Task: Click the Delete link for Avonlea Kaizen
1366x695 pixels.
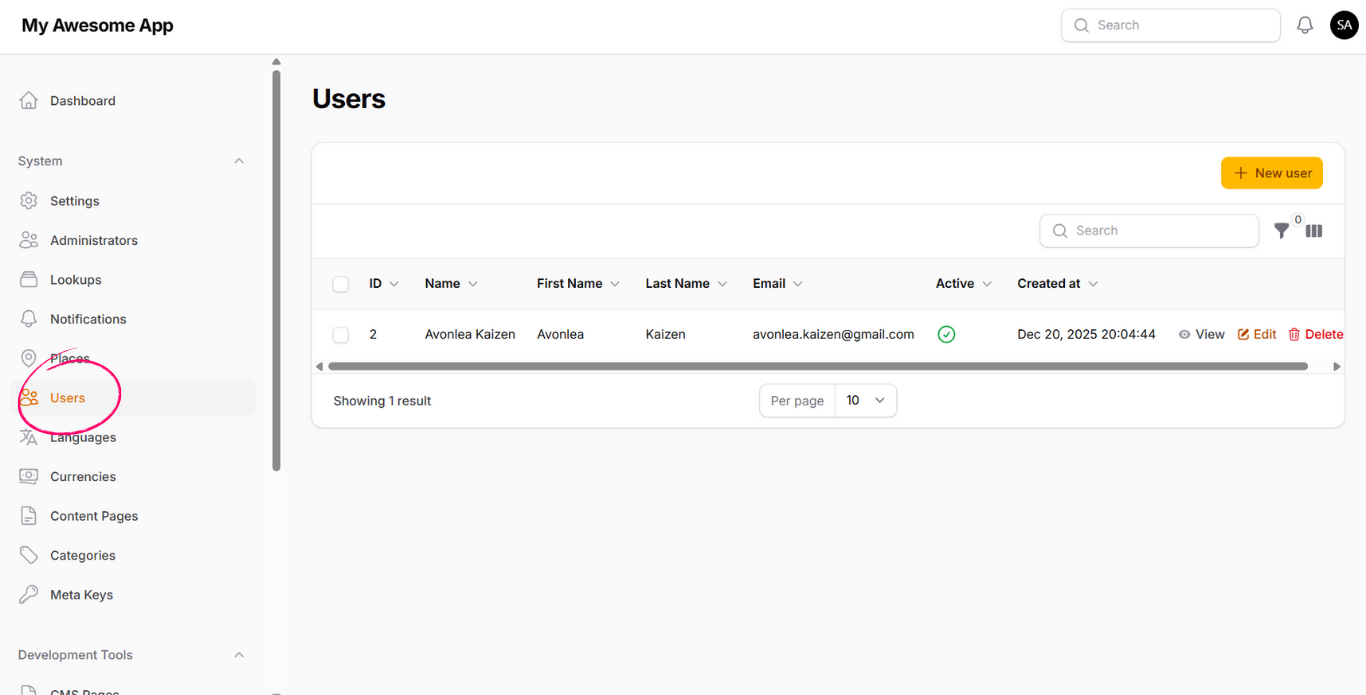Action: click(1315, 335)
